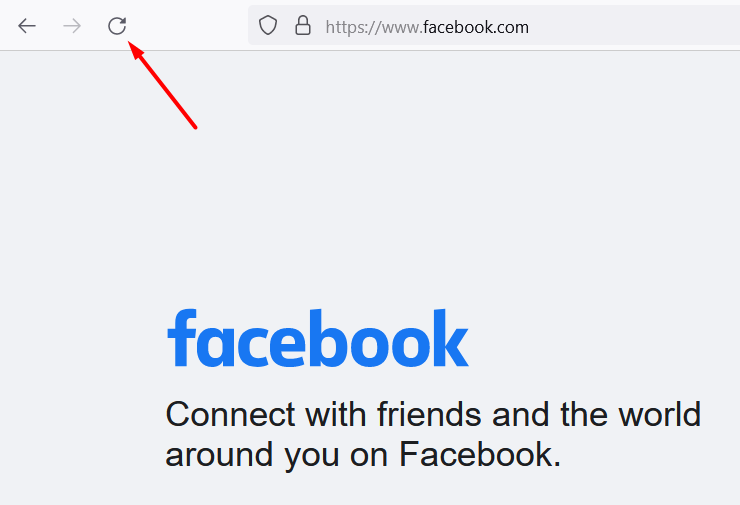Viewport: 740px width, 505px height.
Task: Click the tip of the red arrow
Action: tap(129, 43)
